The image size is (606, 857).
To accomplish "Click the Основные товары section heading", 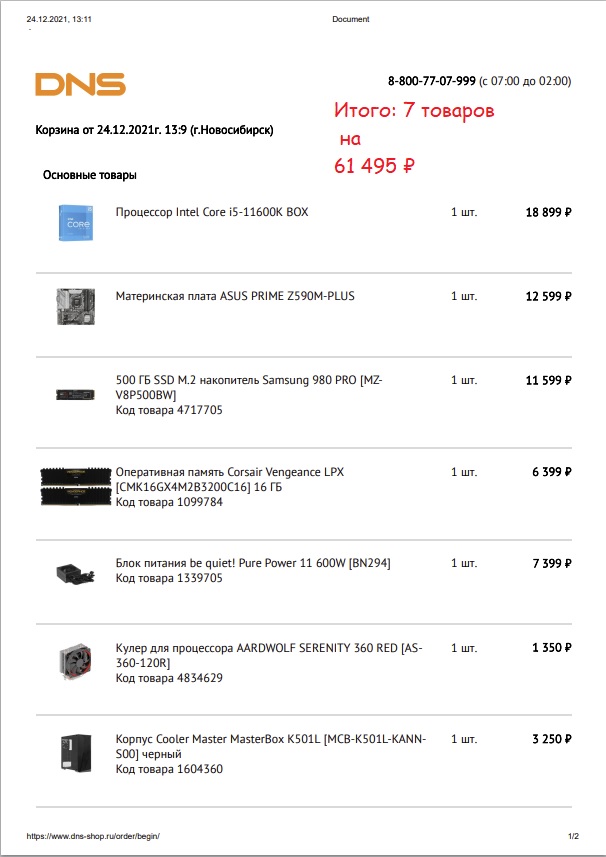I will coord(90,175).
